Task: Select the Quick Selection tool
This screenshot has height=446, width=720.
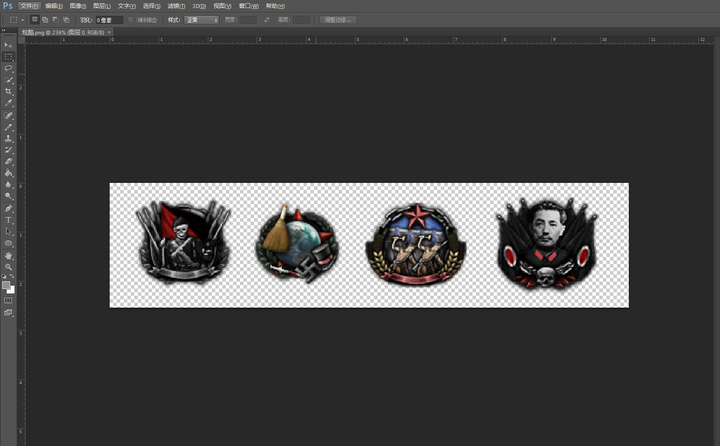Action: click(x=8, y=80)
